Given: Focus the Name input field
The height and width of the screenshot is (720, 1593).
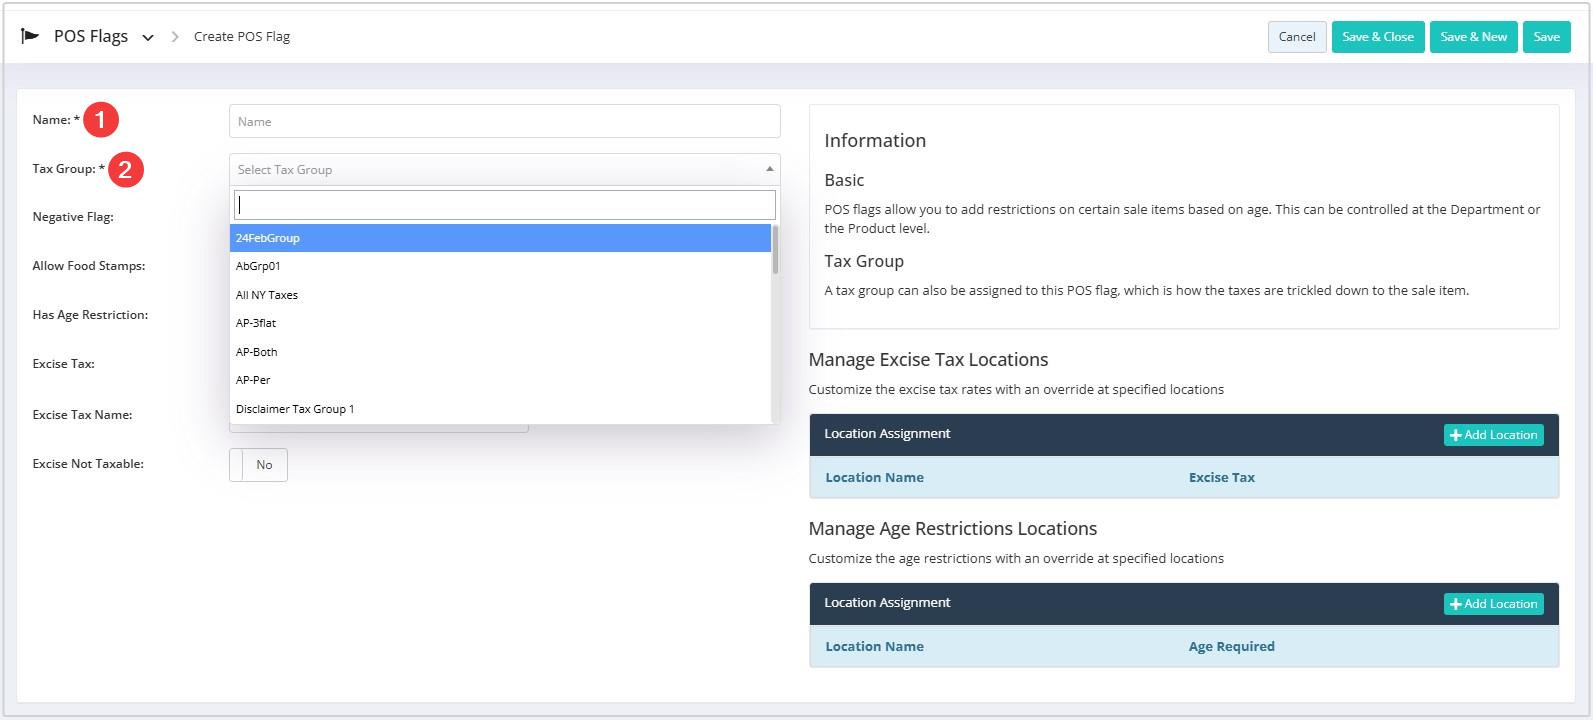Looking at the screenshot, I should pos(504,122).
